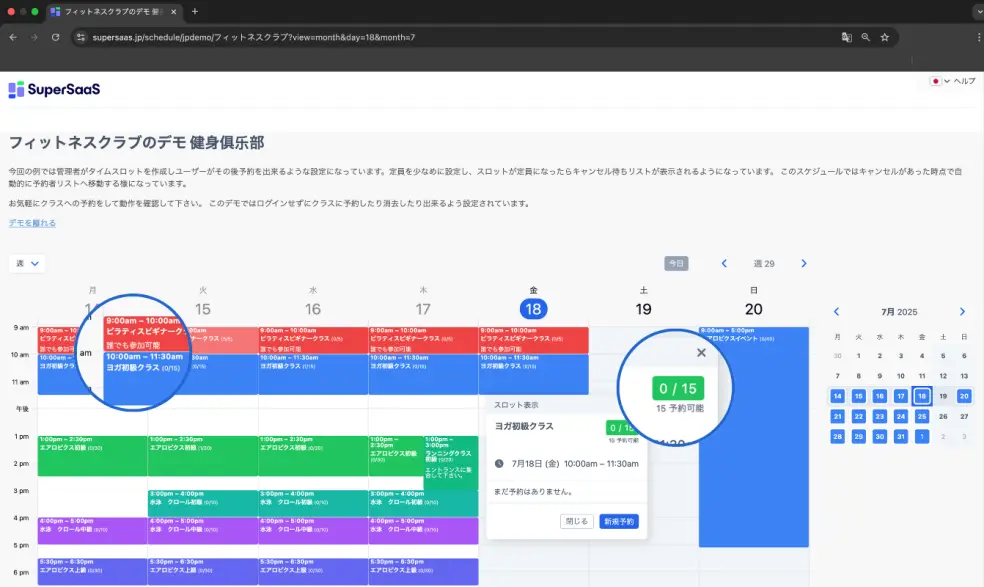Bookmark this page with the star icon

(x=885, y=37)
